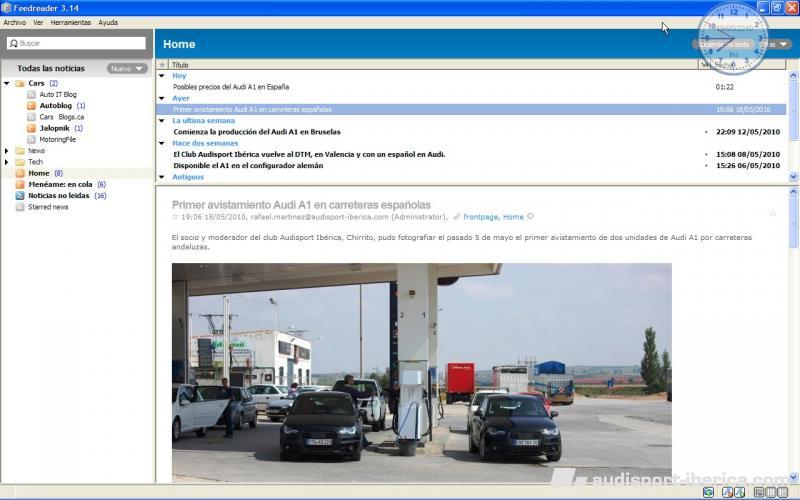Click the Cars Blogs.ca feed icon
This screenshot has width=800, height=500.
click(31, 117)
